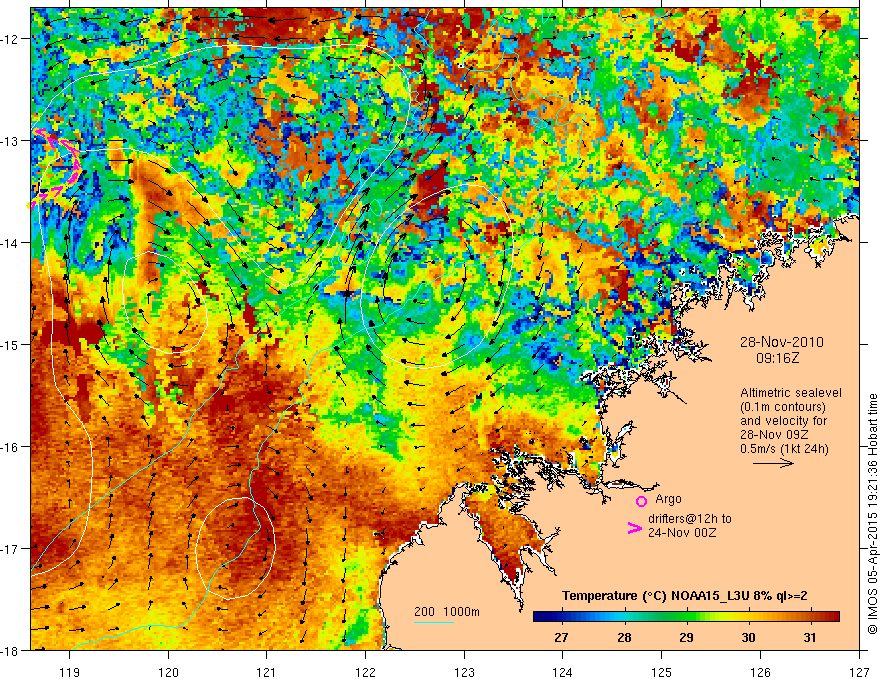
Task: Click the "0.5m/s (1kt 24h)" label
Action: 784,449
